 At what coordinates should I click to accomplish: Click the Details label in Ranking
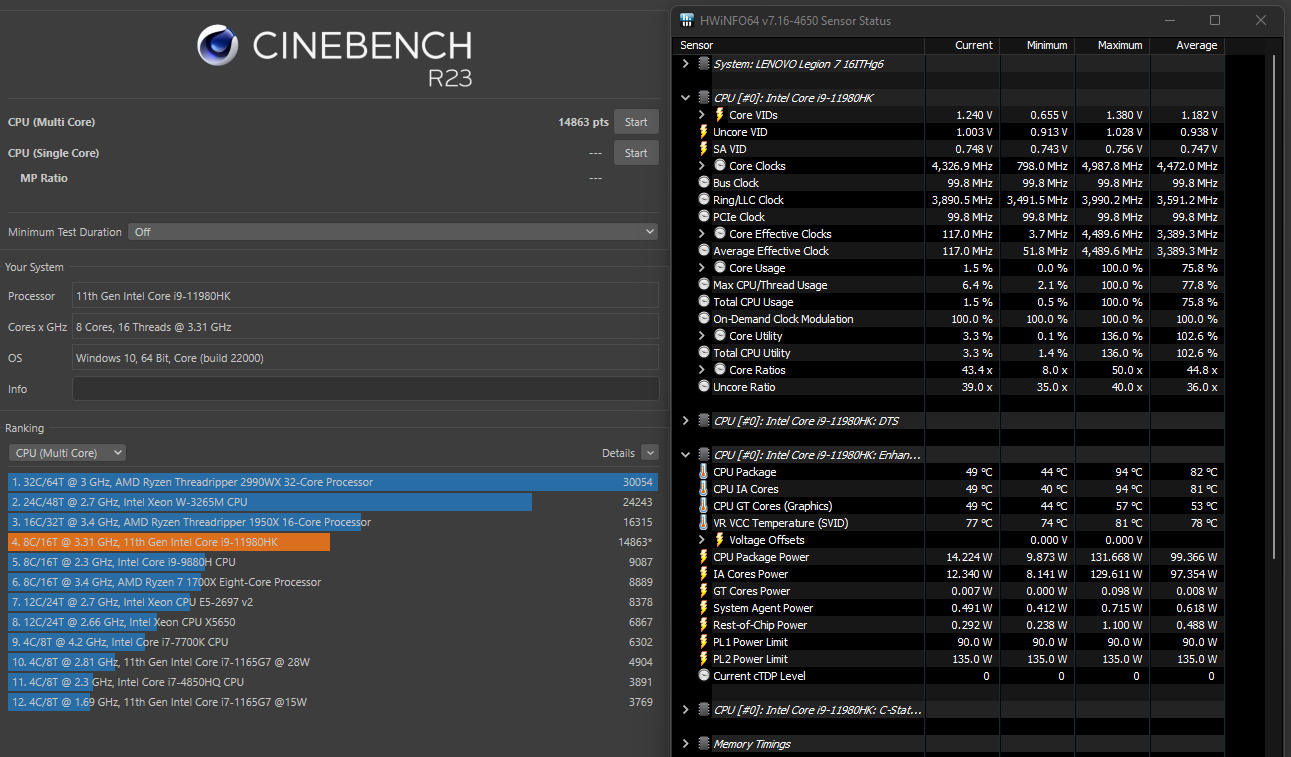[x=619, y=453]
